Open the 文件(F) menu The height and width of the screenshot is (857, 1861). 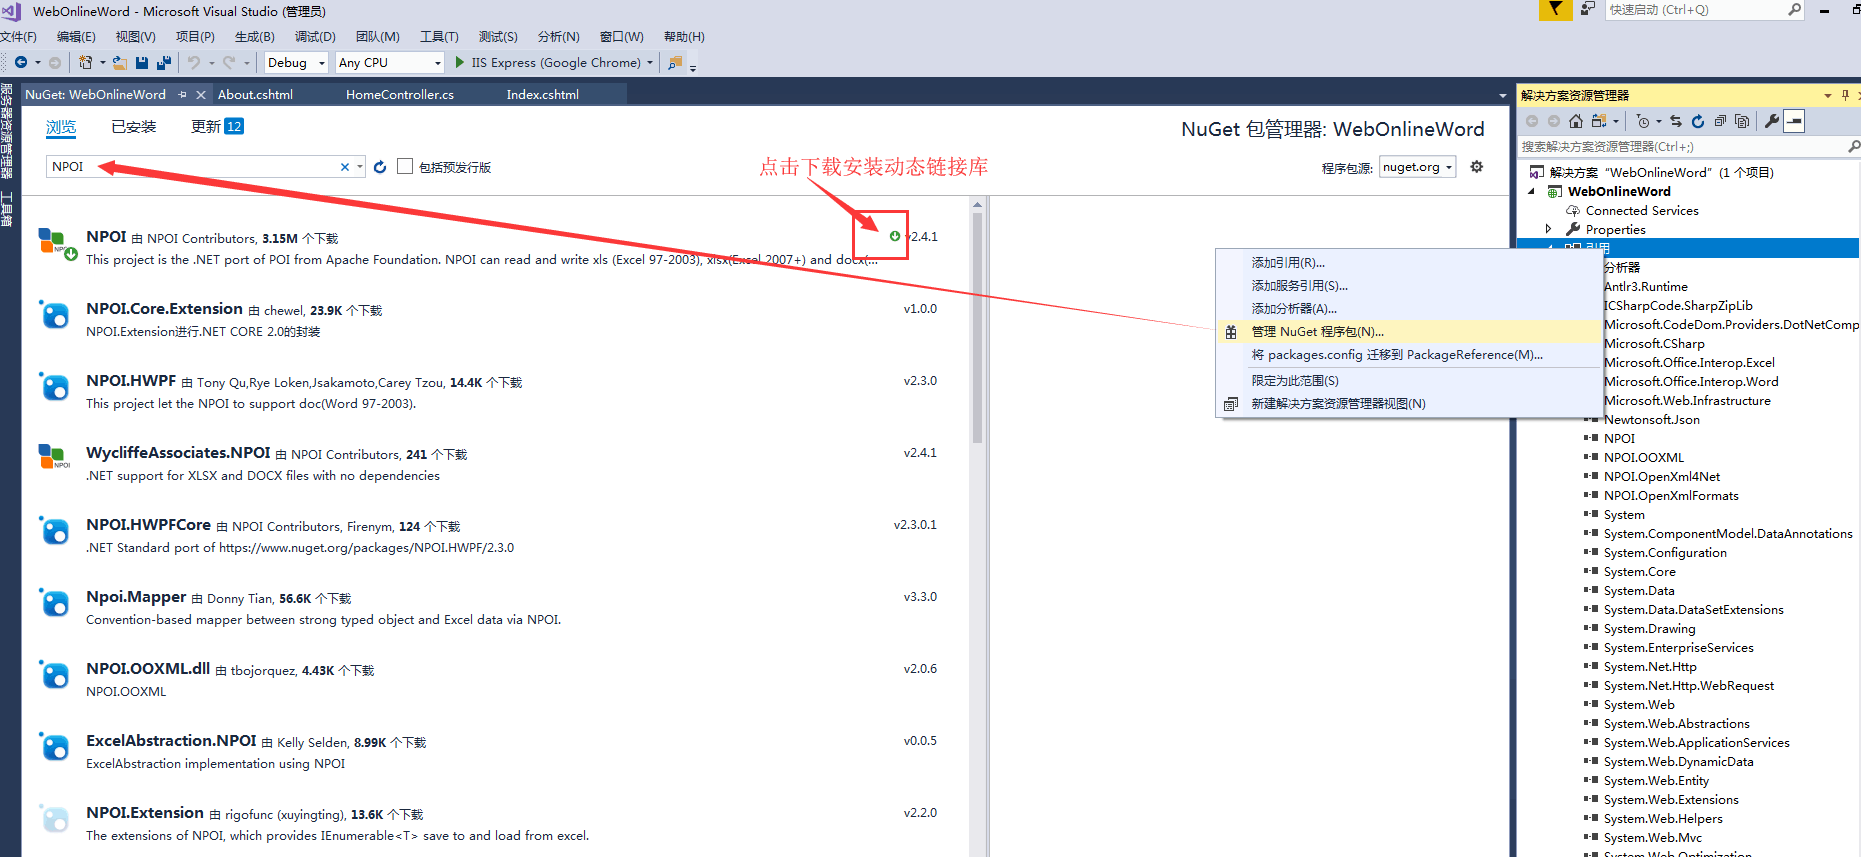18,37
